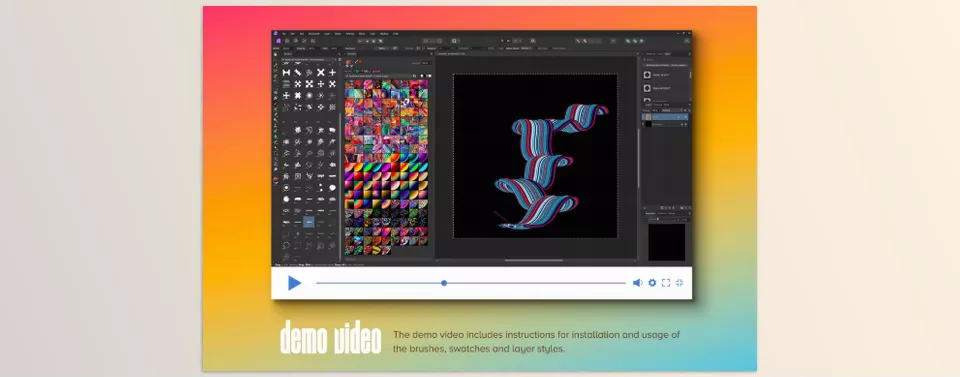
Task: Click the canvas horizontal scrollbar
Action: pyautogui.click(x=534, y=260)
